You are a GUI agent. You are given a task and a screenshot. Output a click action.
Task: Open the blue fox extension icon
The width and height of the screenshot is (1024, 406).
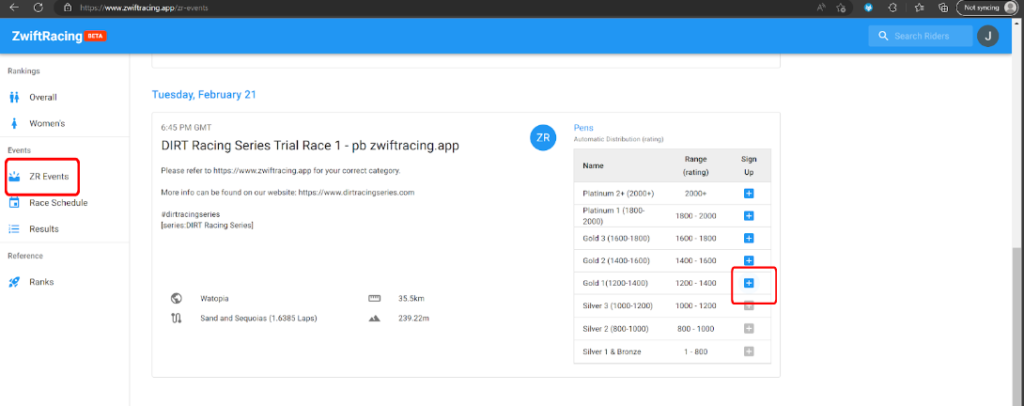point(868,8)
